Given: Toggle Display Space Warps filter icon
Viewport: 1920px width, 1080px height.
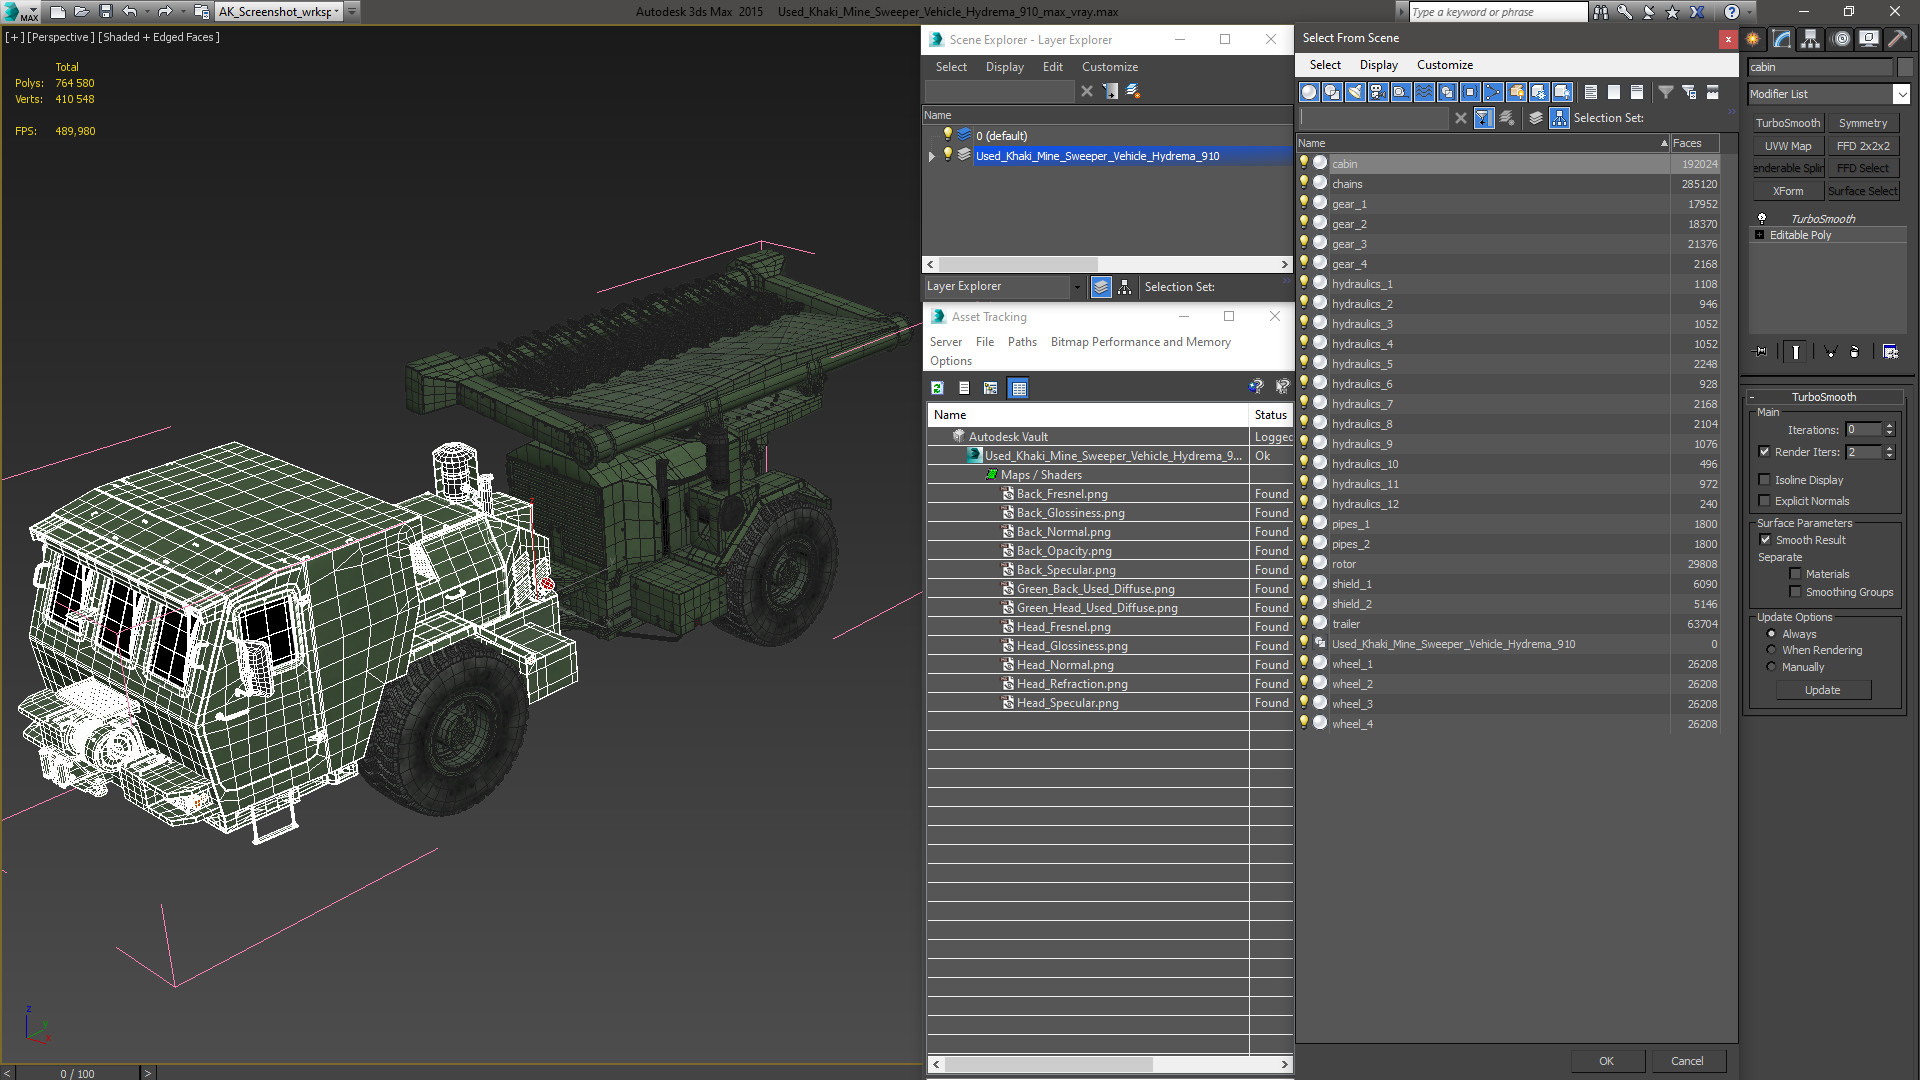Looking at the screenshot, I should click(1424, 92).
